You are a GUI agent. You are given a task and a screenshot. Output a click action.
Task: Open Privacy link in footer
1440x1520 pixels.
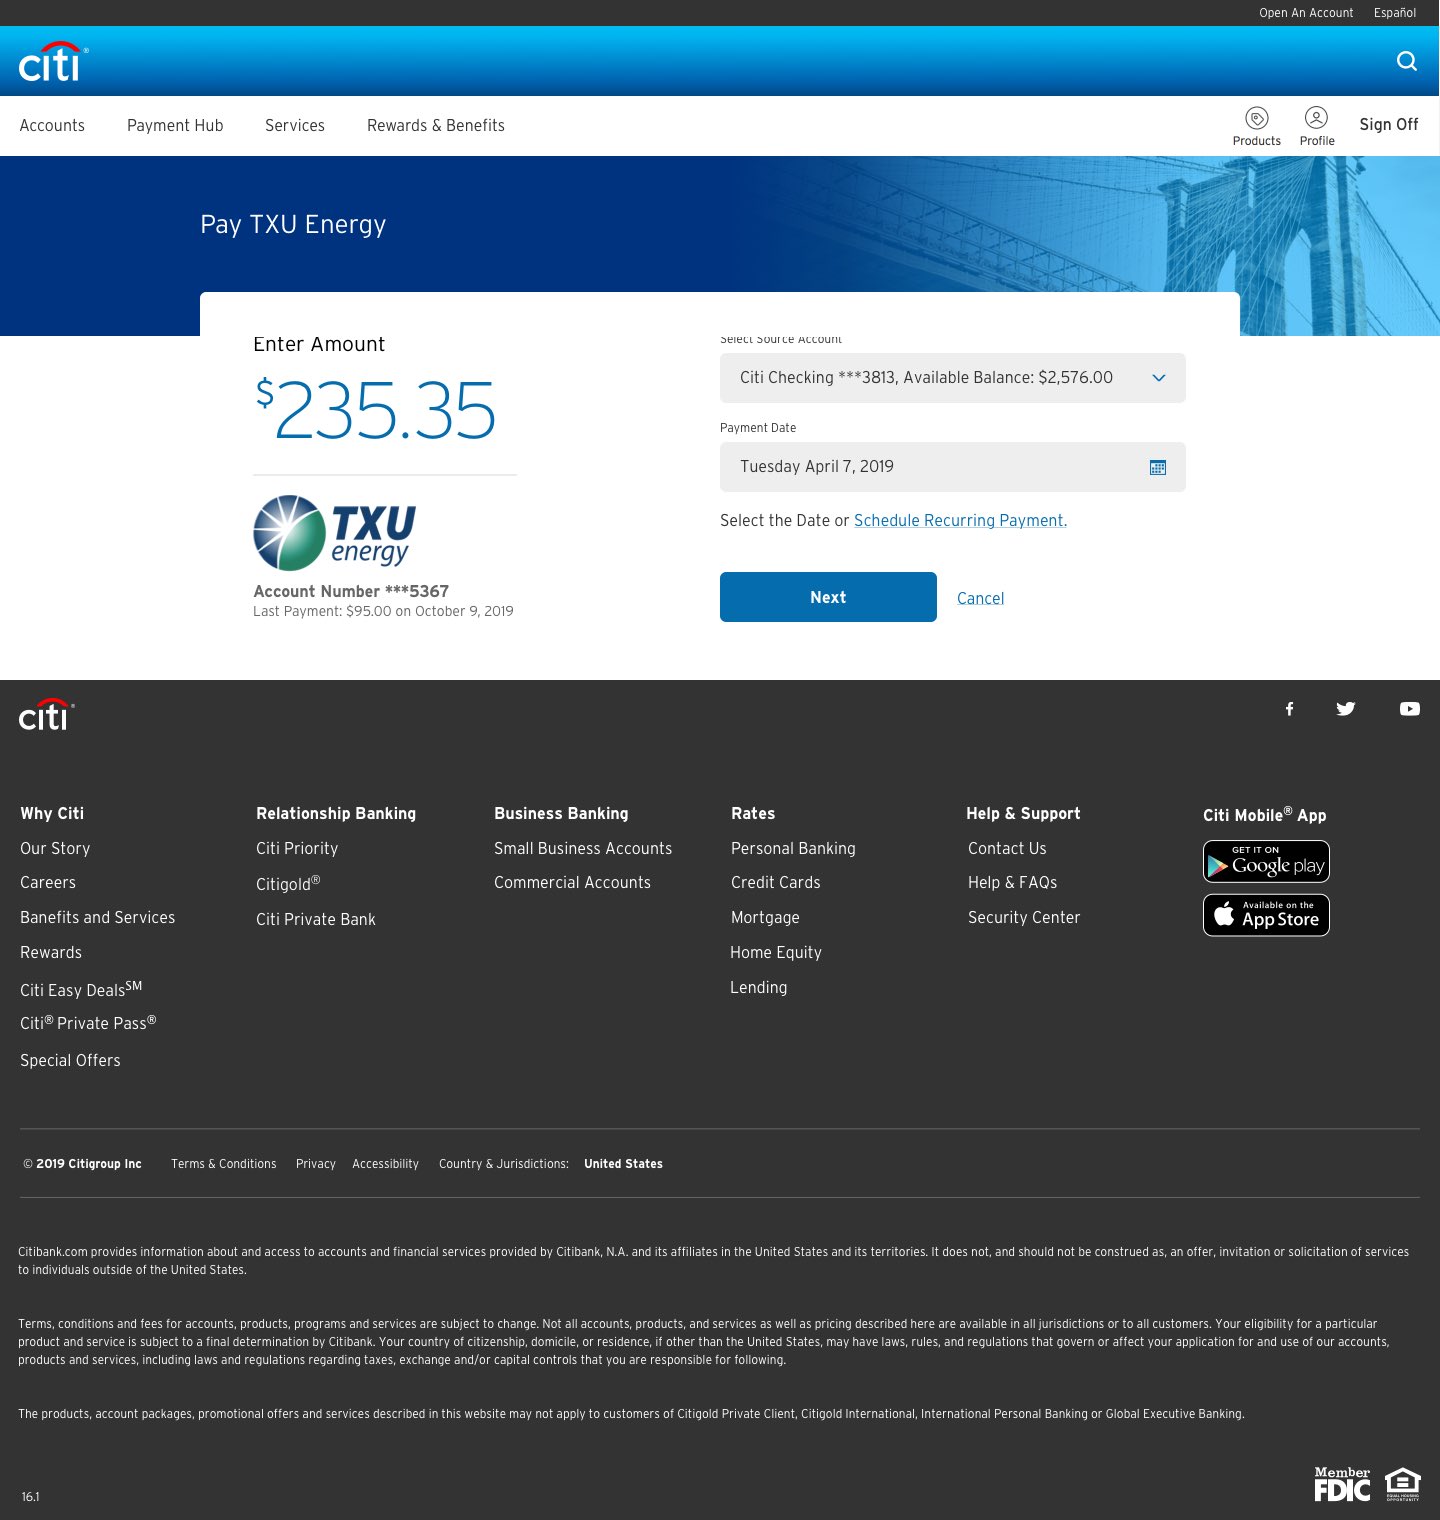click(316, 1164)
